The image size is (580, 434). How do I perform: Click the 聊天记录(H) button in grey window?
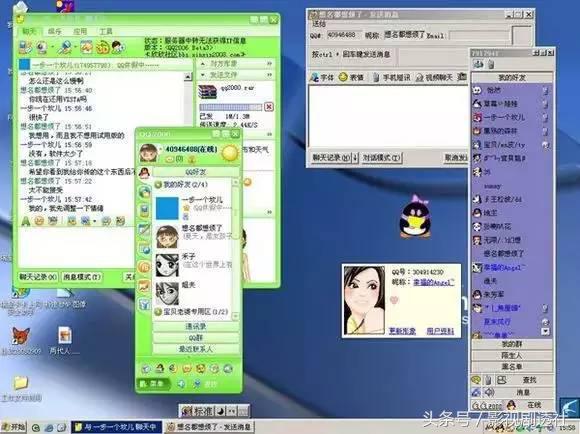pos(330,158)
